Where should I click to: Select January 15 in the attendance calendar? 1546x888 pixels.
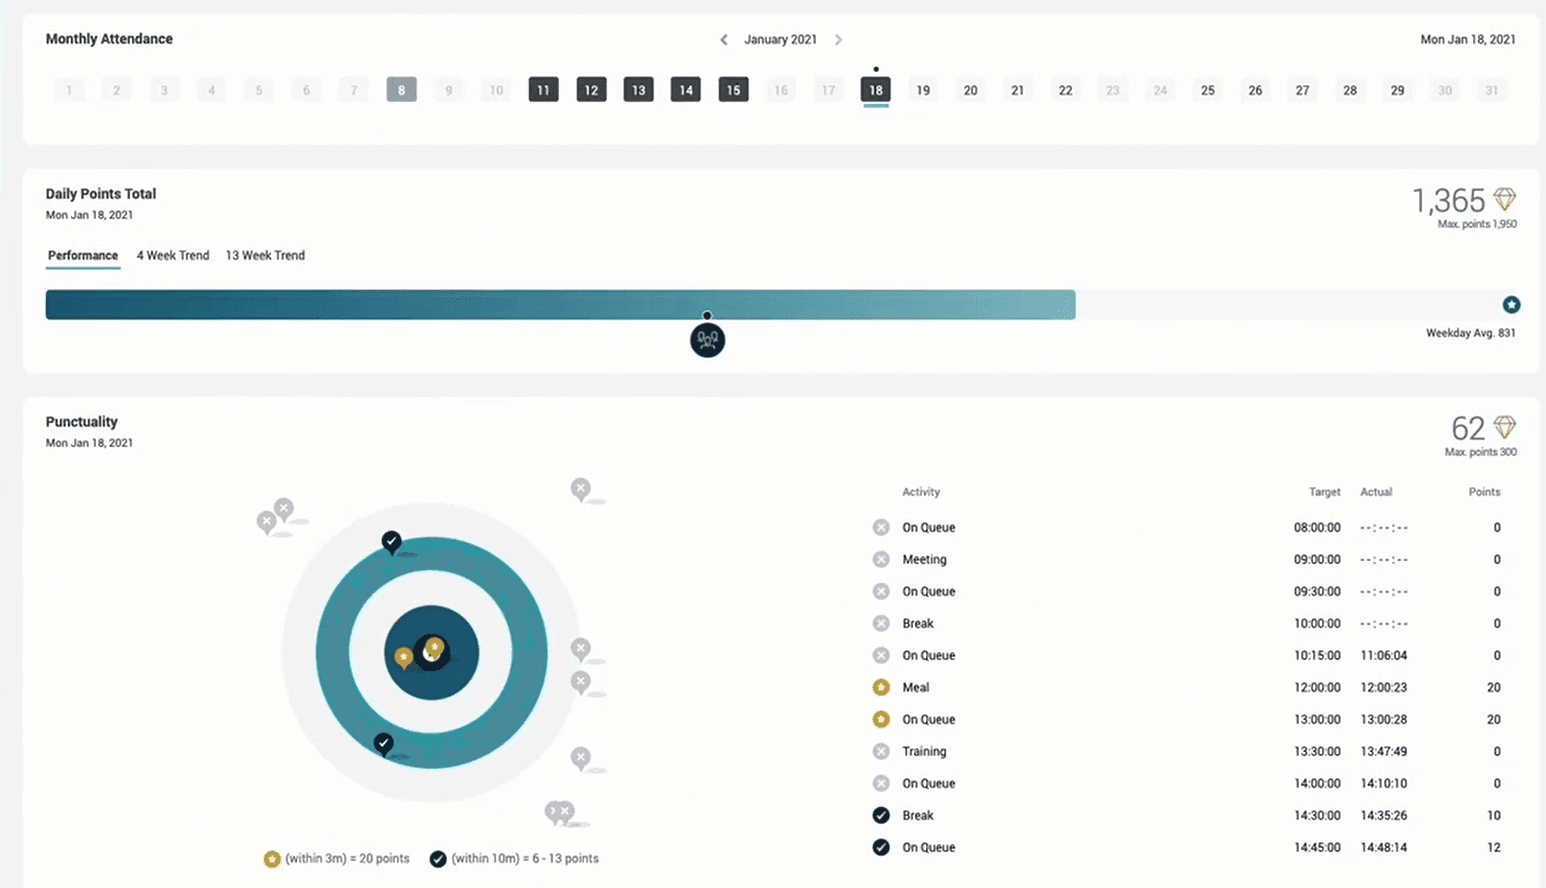(x=733, y=90)
